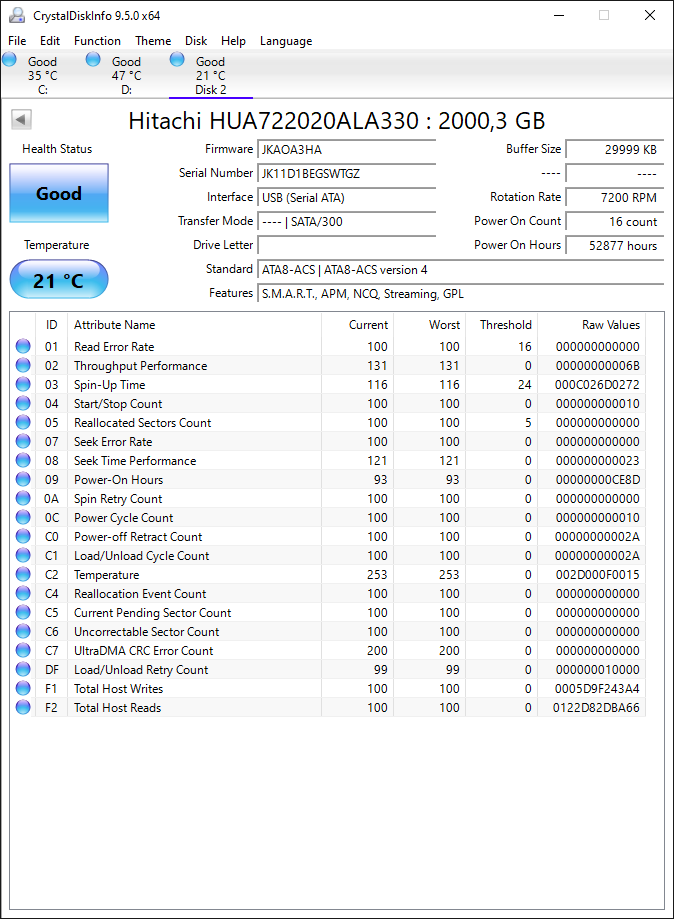Click status orb of Power-On Hours row
Screen dimensions: 674x919
pos(23,479)
